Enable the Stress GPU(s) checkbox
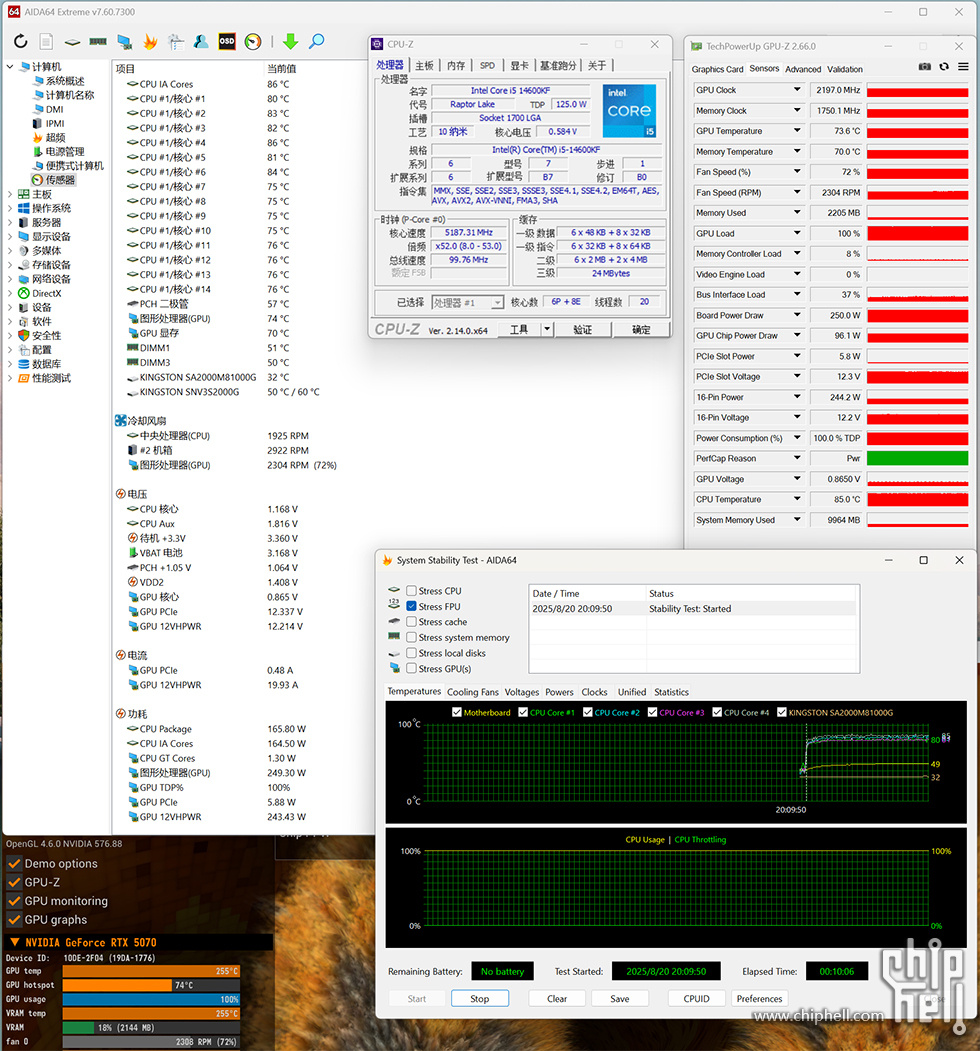The image size is (980, 1051). point(412,668)
